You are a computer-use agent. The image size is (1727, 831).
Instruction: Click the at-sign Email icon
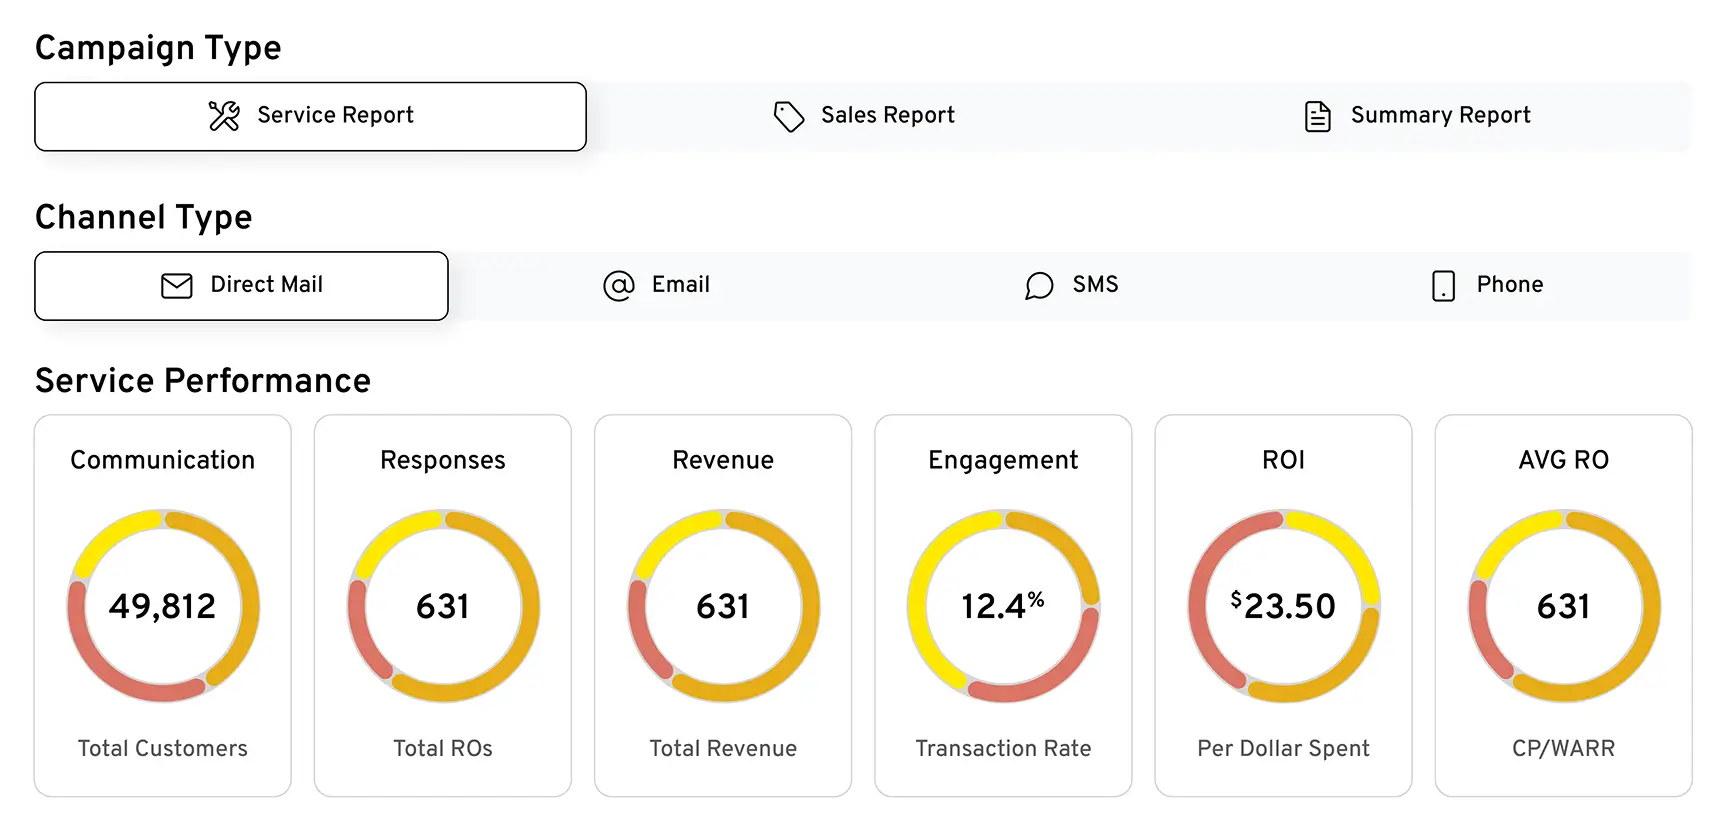[x=619, y=286]
